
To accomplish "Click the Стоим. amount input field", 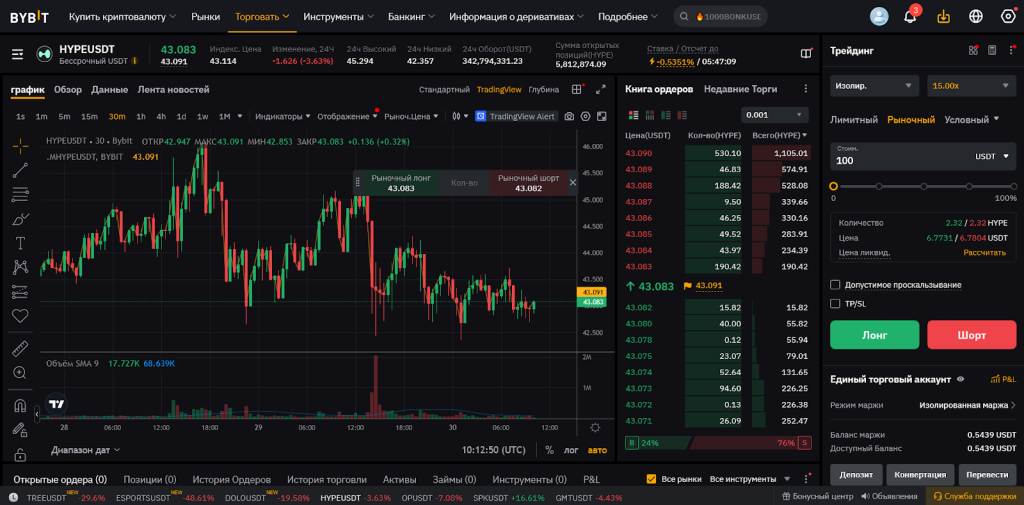I will click(895, 160).
